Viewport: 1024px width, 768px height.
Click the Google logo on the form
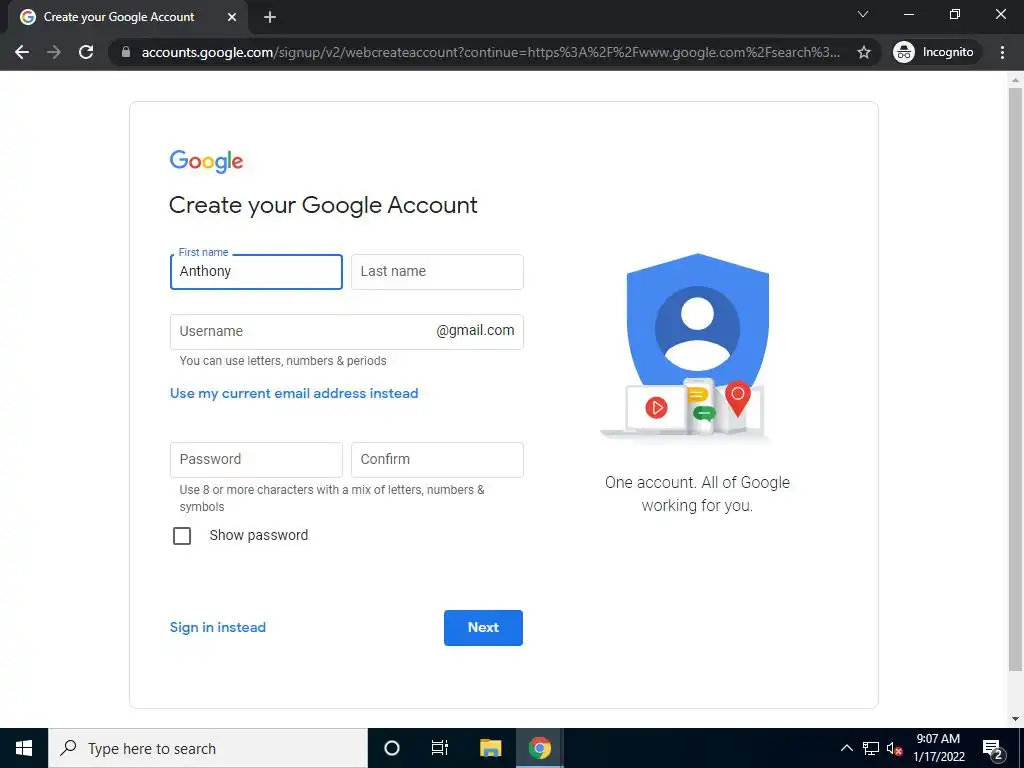click(x=206, y=161)
